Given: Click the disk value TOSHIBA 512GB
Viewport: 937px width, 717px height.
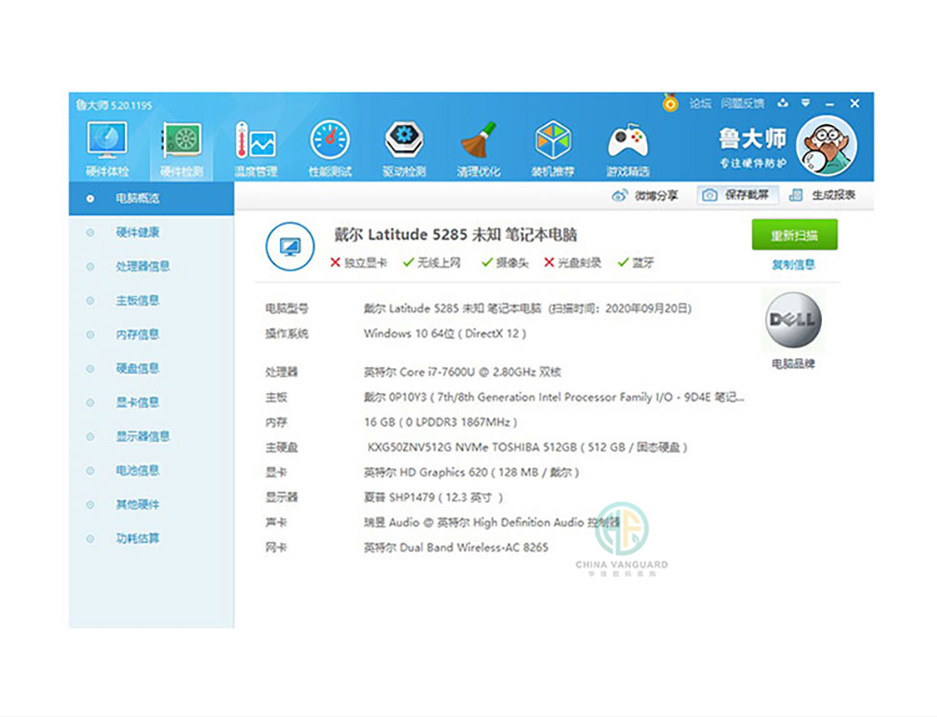Looking at the screenshot, I should (527, 448).
